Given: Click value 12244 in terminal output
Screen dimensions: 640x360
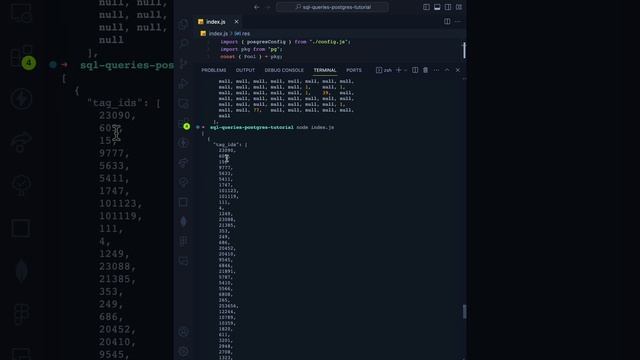Looking at the screenshot, I should [x=227, y=311].
